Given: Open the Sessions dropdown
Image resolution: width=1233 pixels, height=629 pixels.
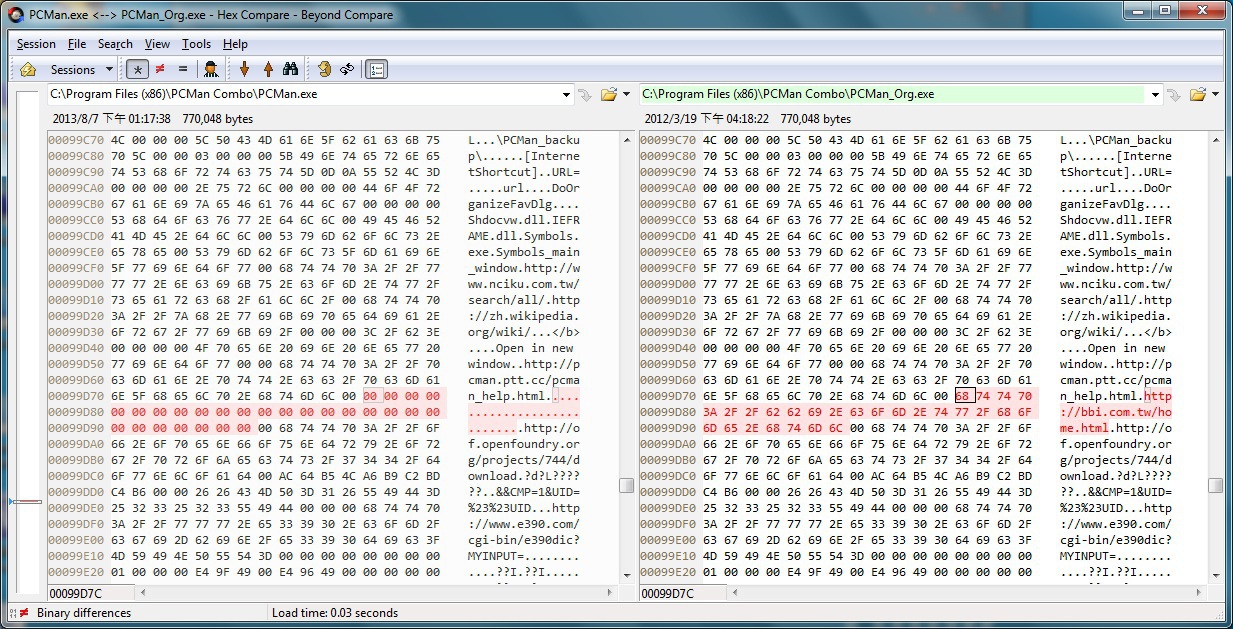Looking at the screenshot, I should click(81, 69).
